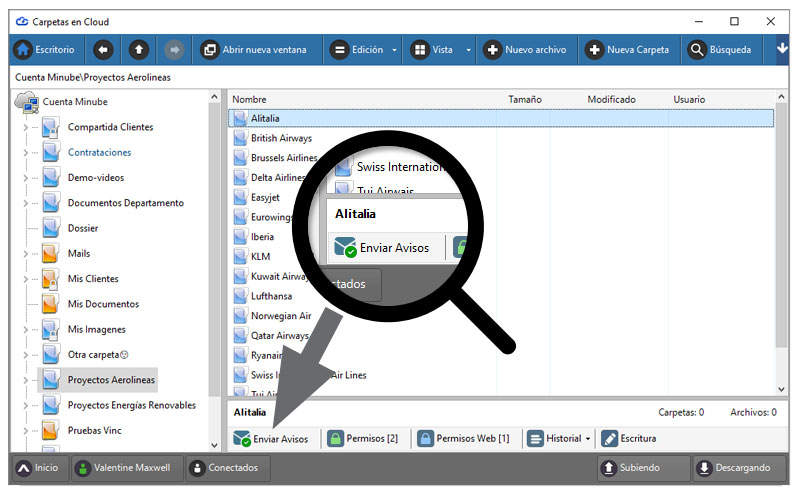Select Documentos Departamento folder

126,203
